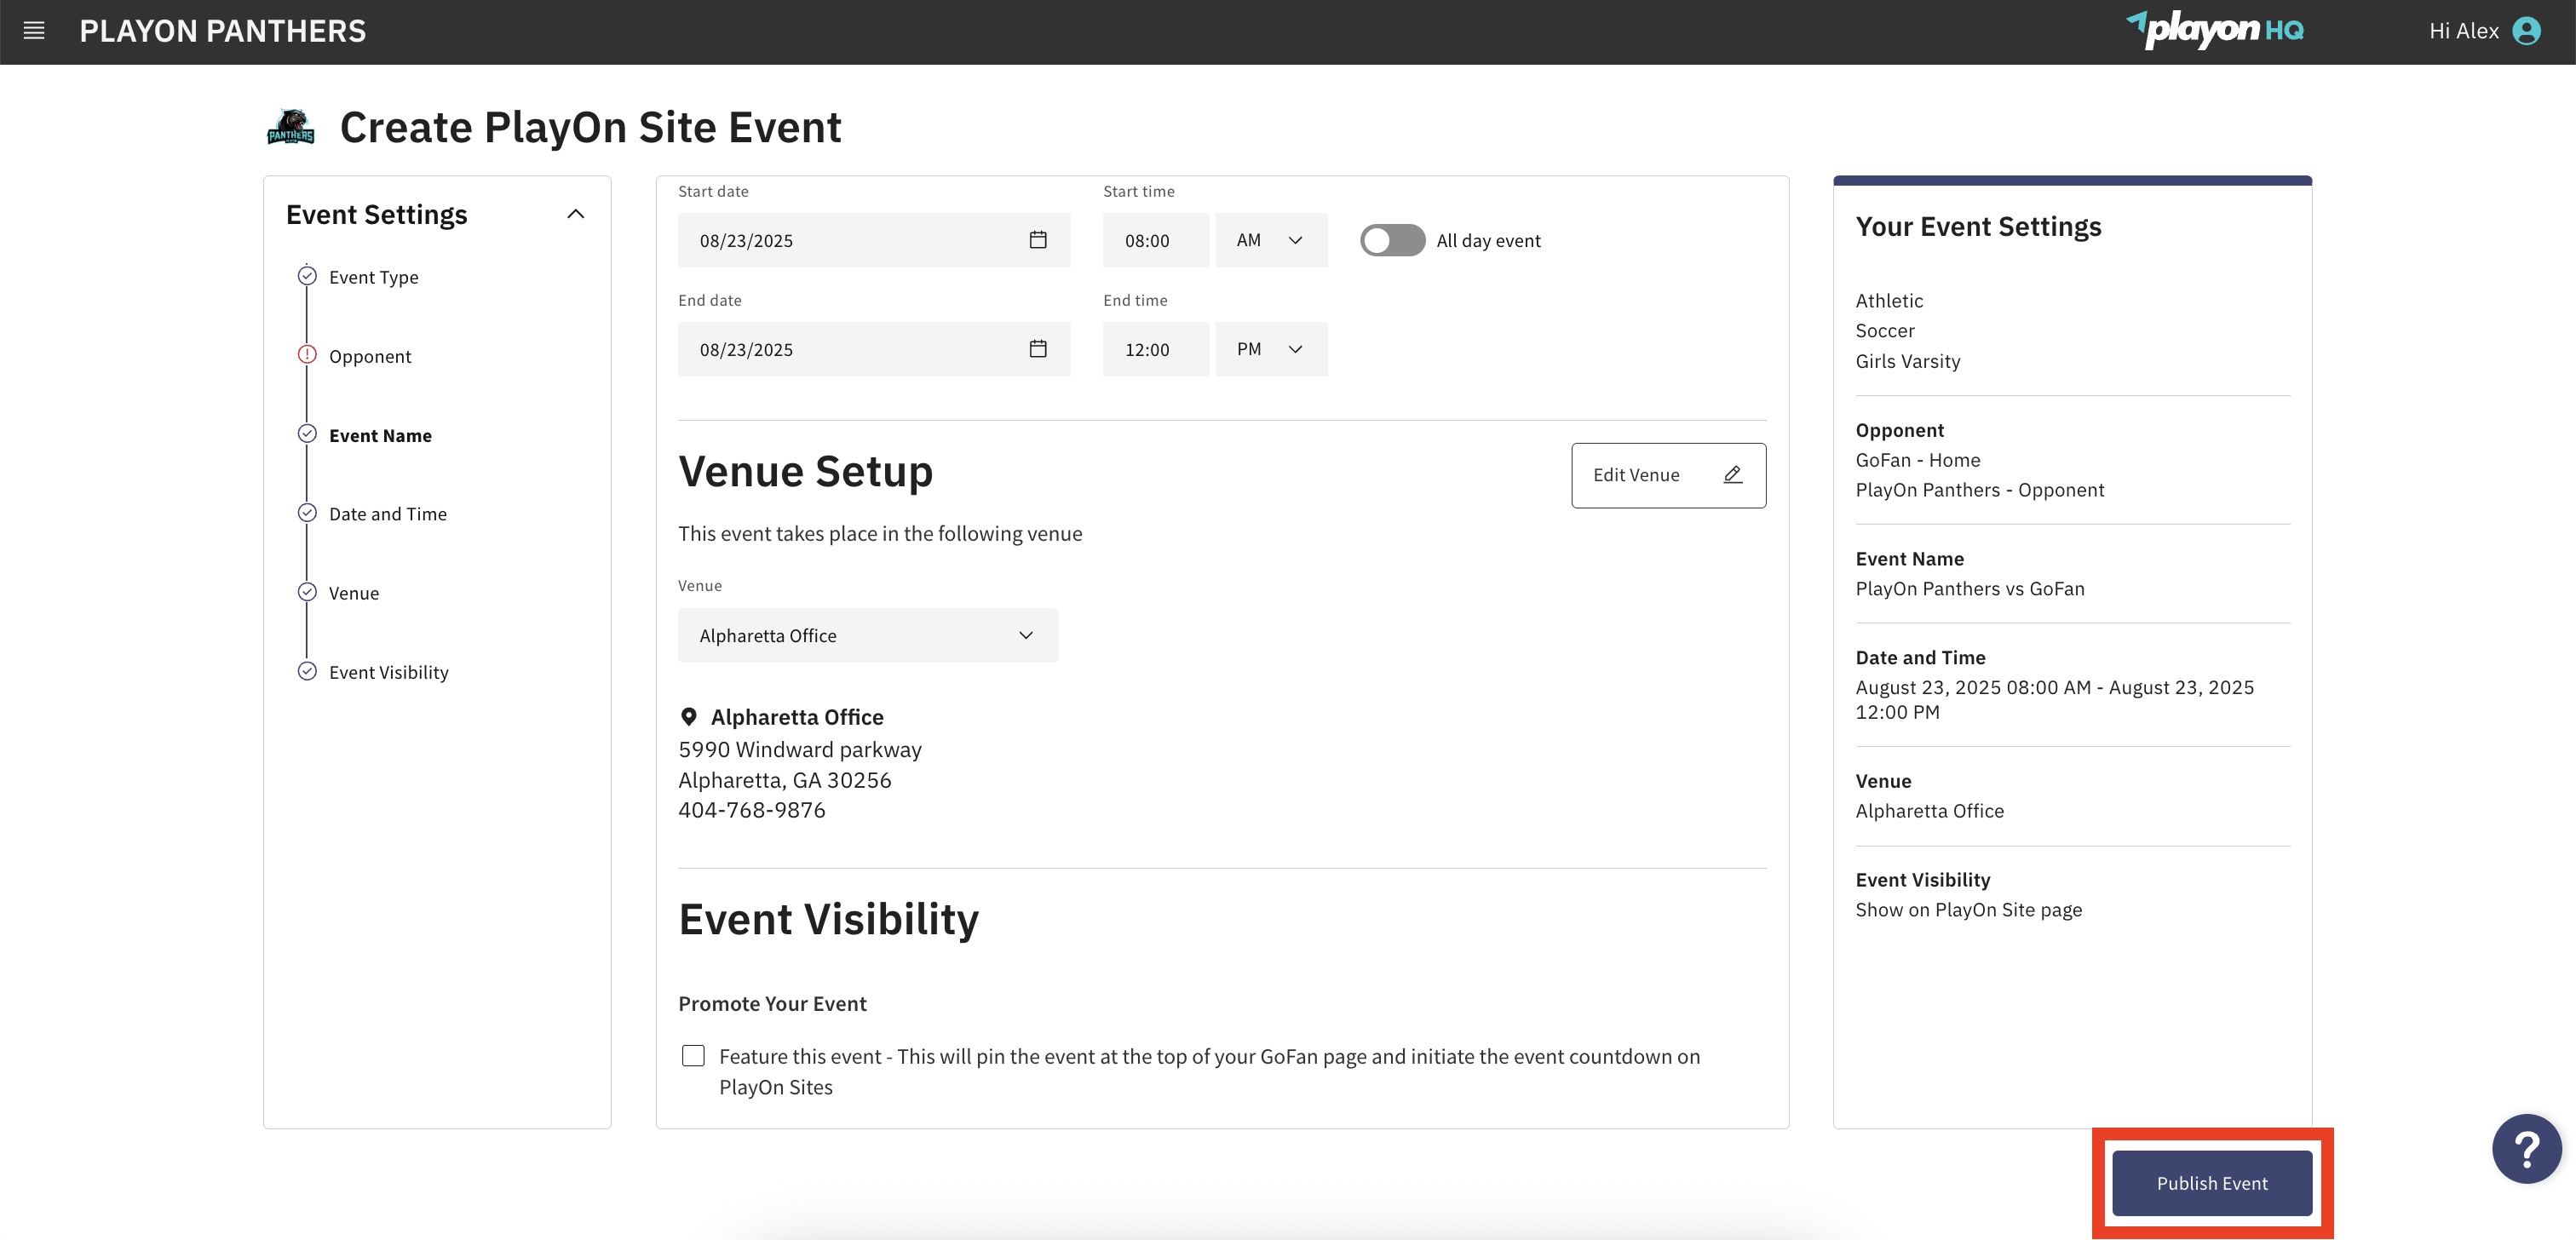Click Show on PlayOn Site page text
The height and width of the screenshot is (1240, 2576).
(x=1968, y=910)
